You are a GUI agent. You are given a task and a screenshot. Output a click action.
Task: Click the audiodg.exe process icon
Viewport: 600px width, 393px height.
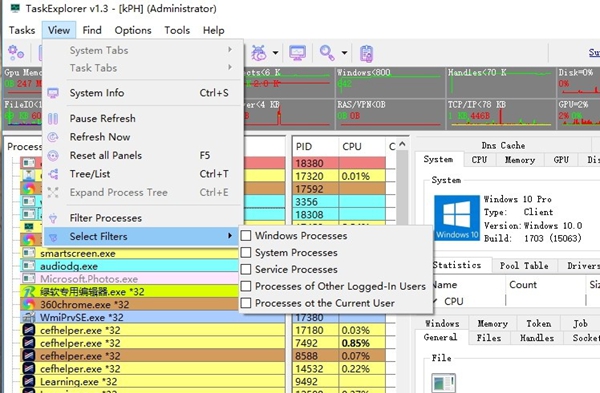(29, 266)
